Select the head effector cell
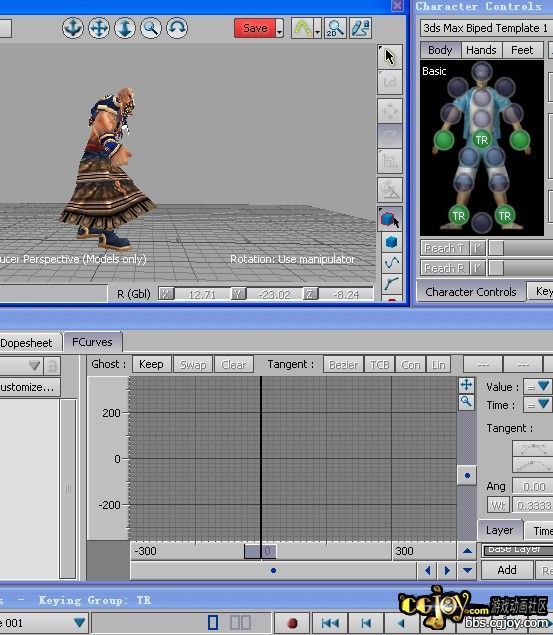Viewport: 553px width, 635px height. click(481, 73)
